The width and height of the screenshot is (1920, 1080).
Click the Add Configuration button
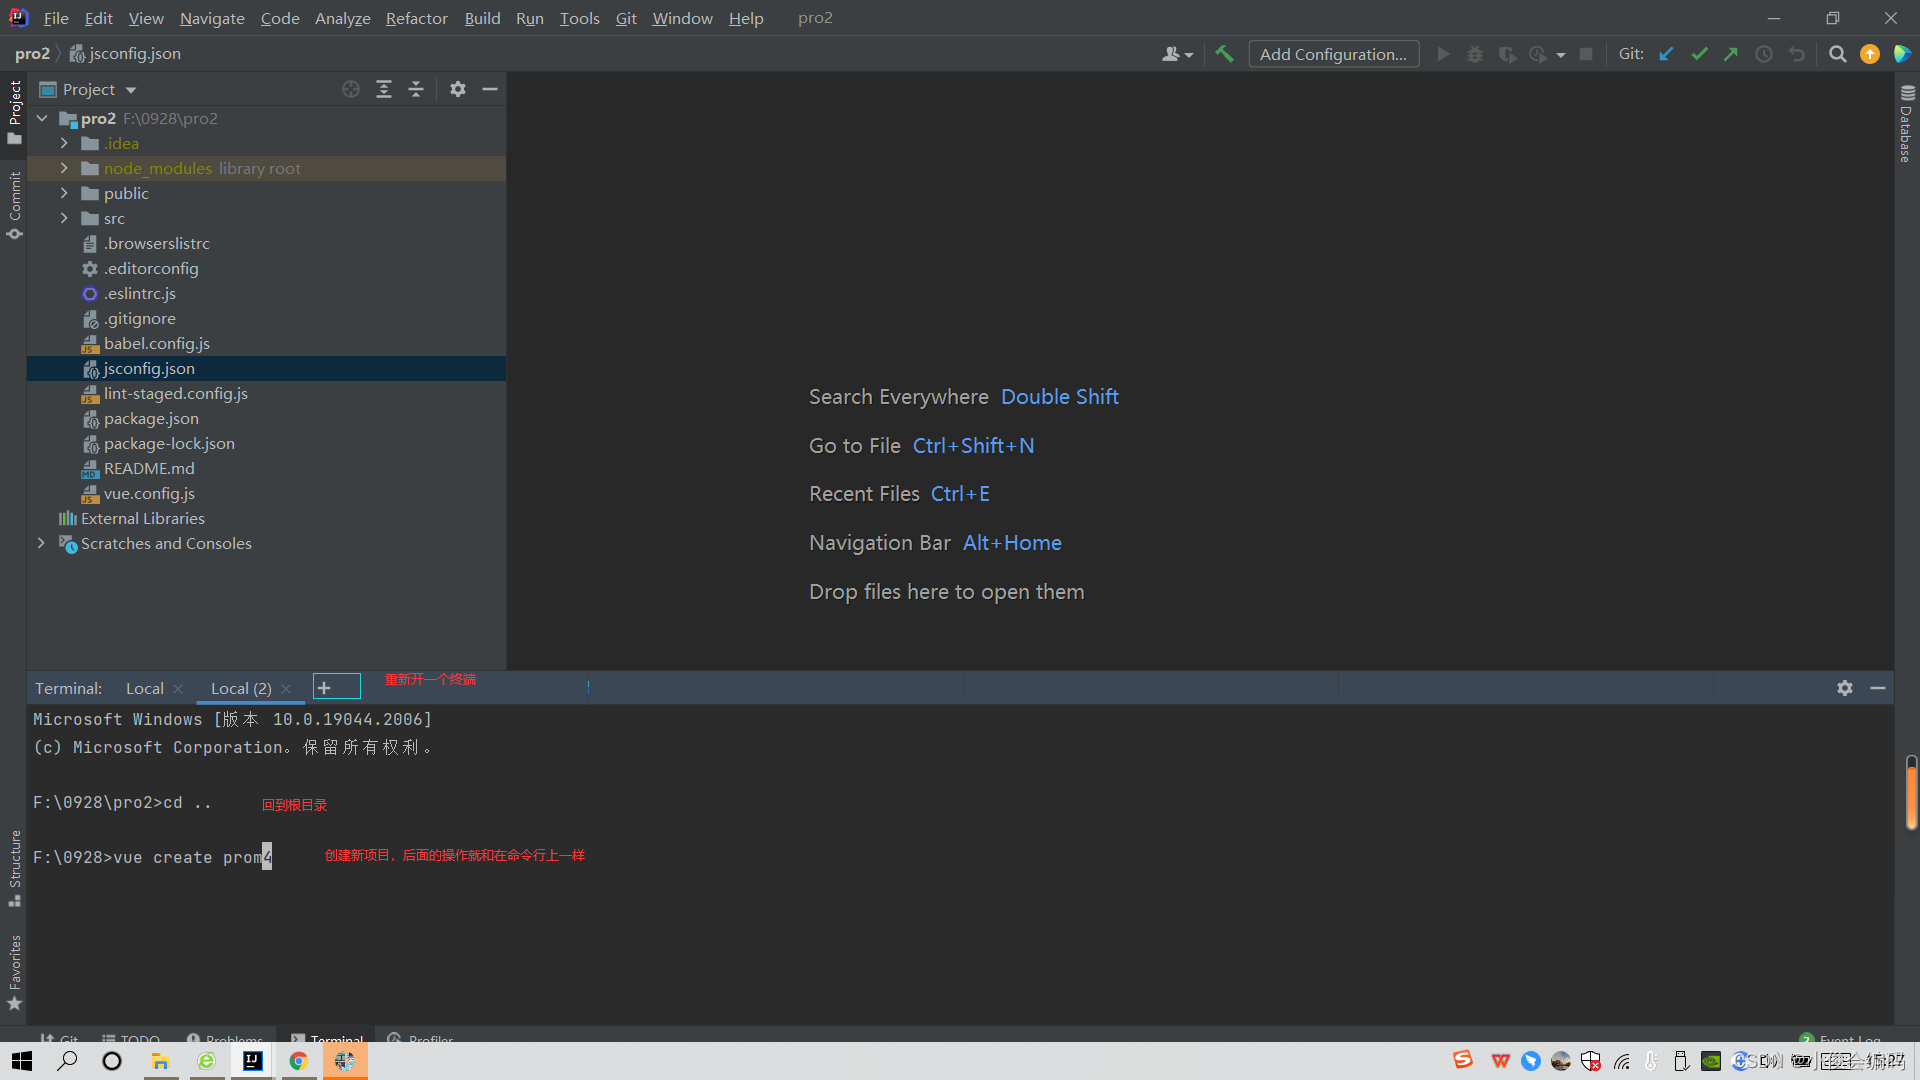point(1333,54)
